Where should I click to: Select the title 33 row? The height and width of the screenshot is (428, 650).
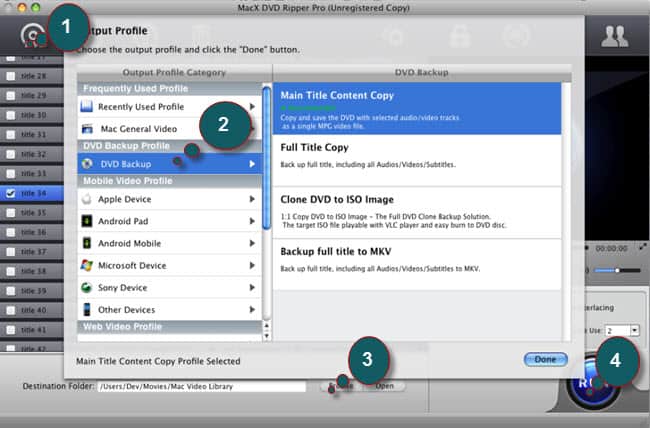pos(32,174)
